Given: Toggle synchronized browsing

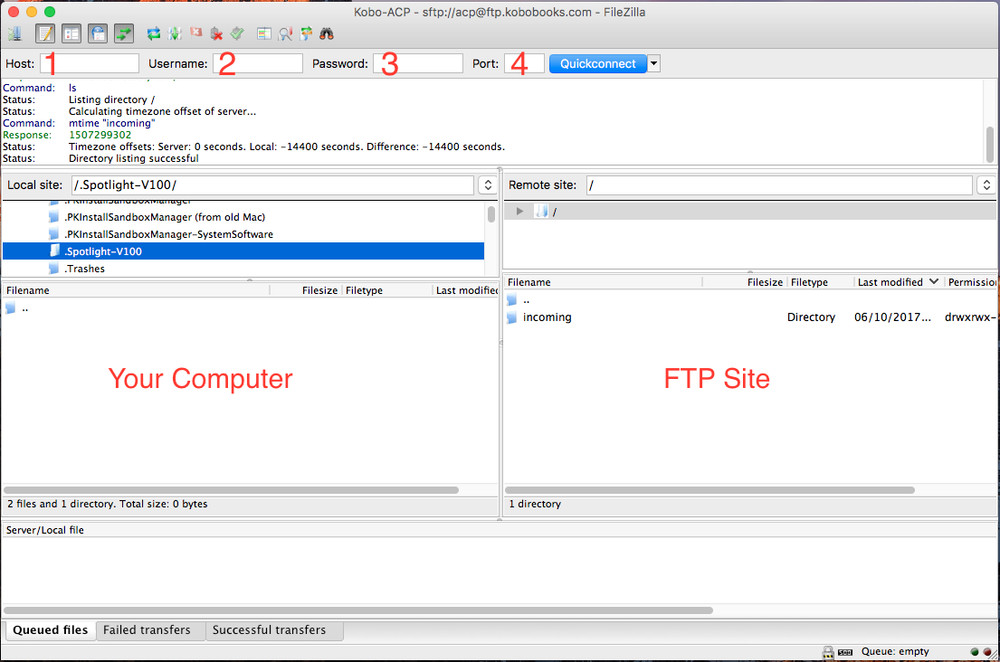Looking at the screenshot, I should click(x=308, y=32).
